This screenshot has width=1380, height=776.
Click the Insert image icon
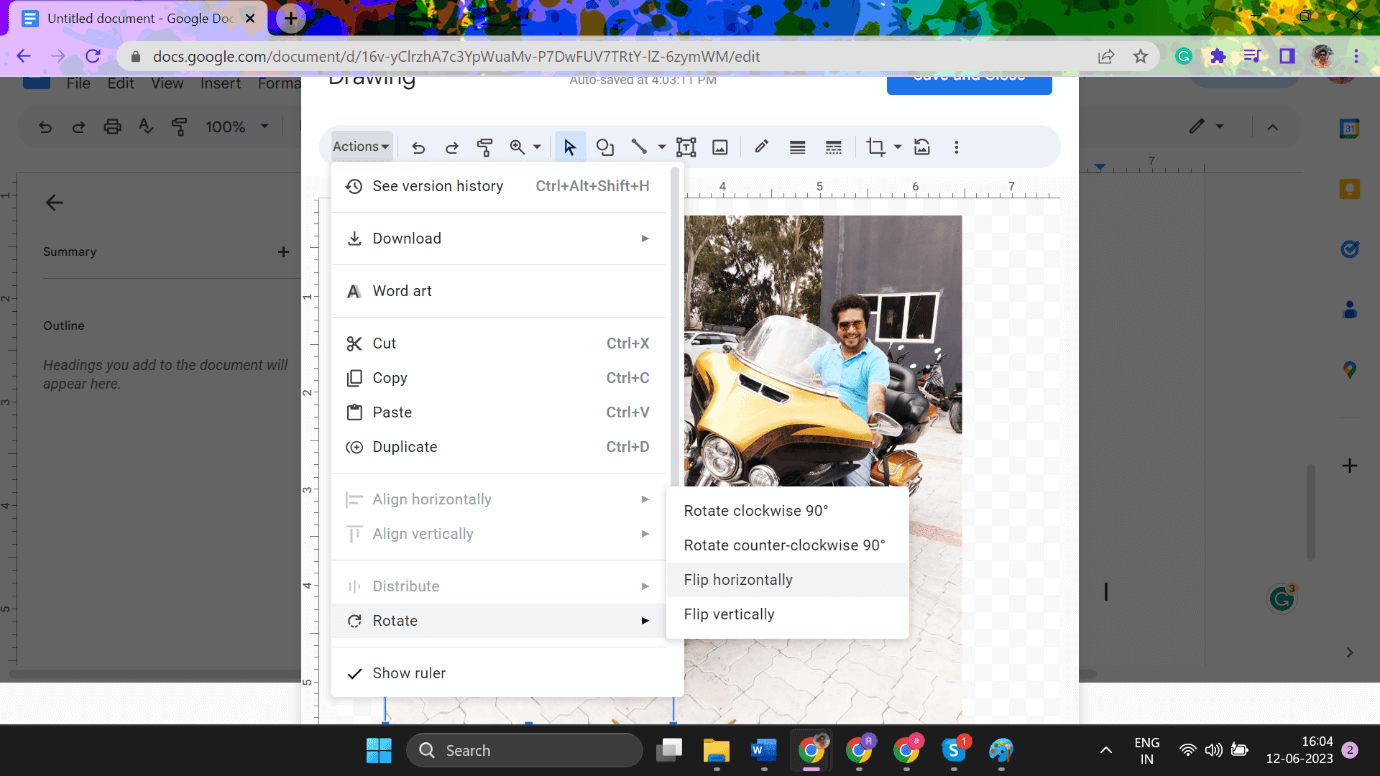coord(720,147)
